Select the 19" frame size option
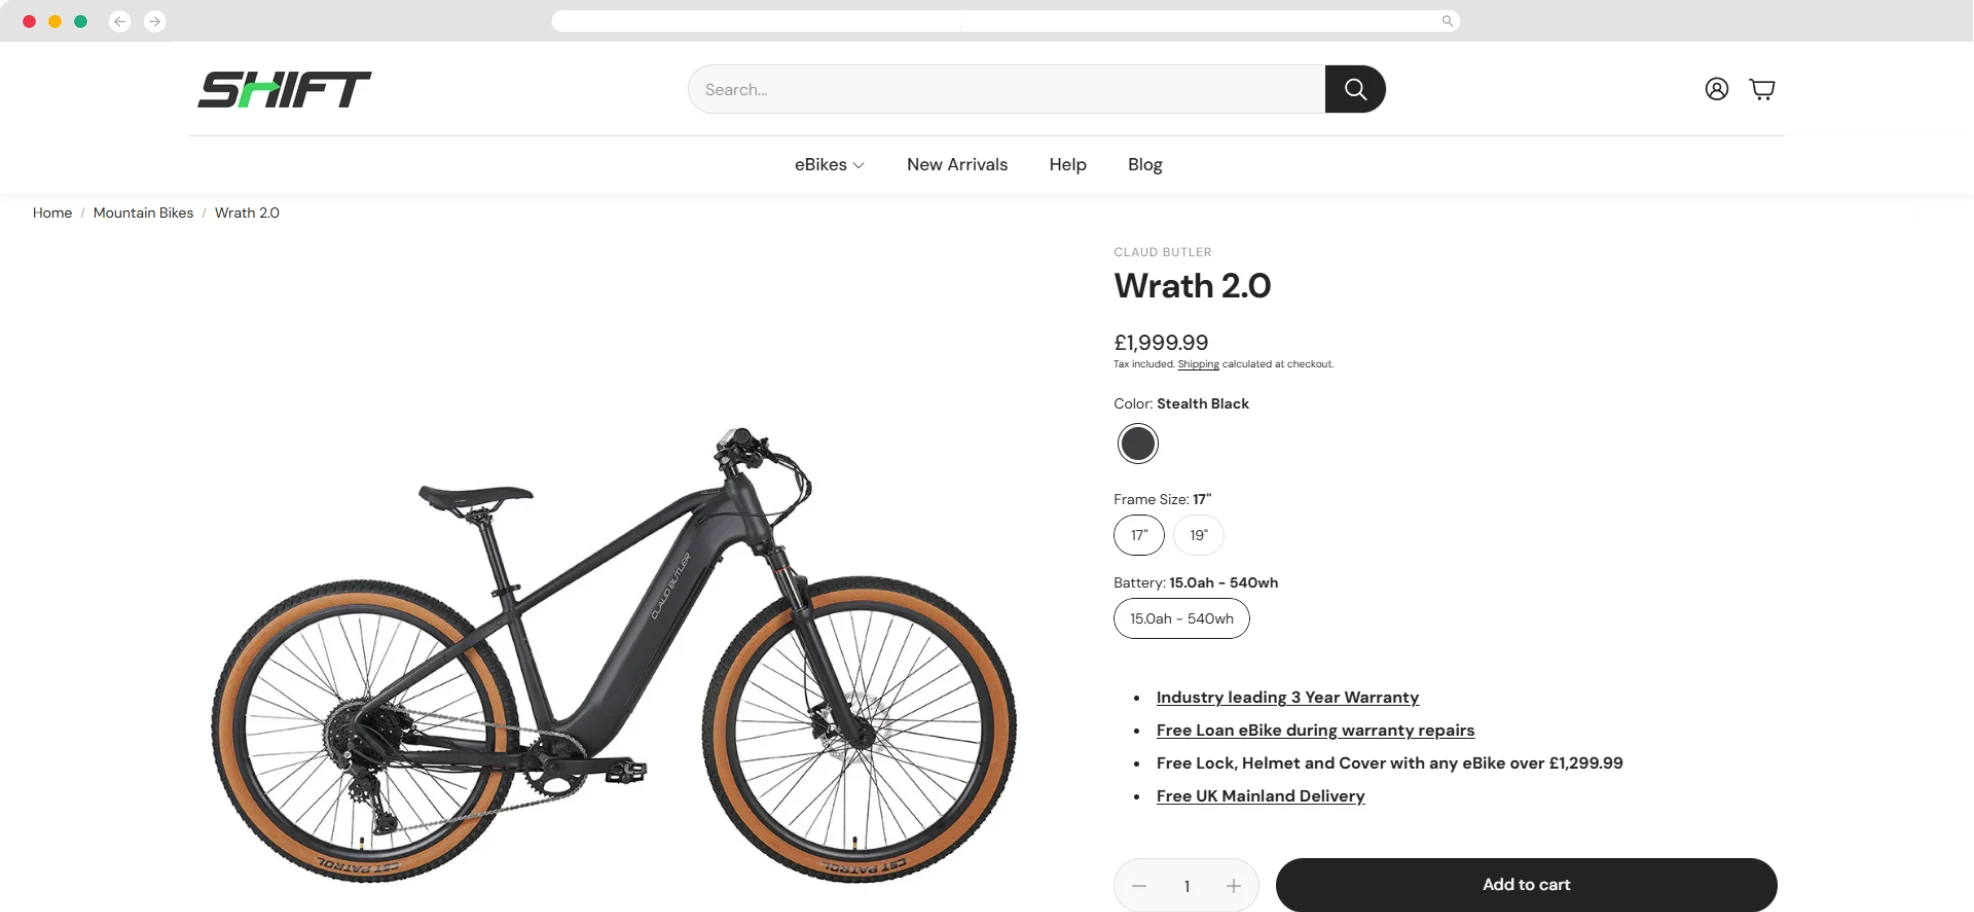Image resolution: width=1974 pixels, height=912 pixels. [1198, 535]
